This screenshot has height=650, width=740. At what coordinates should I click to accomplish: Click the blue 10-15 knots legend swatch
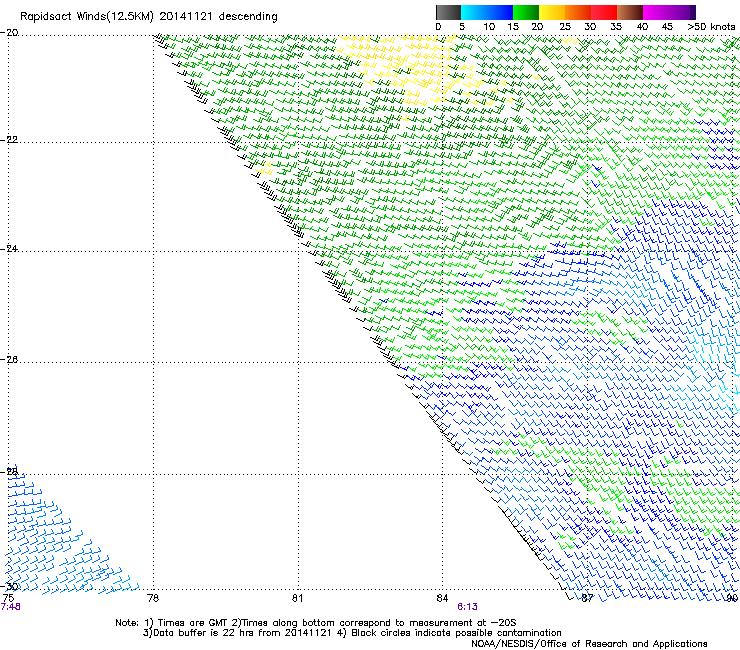click(x=500, y=12)
